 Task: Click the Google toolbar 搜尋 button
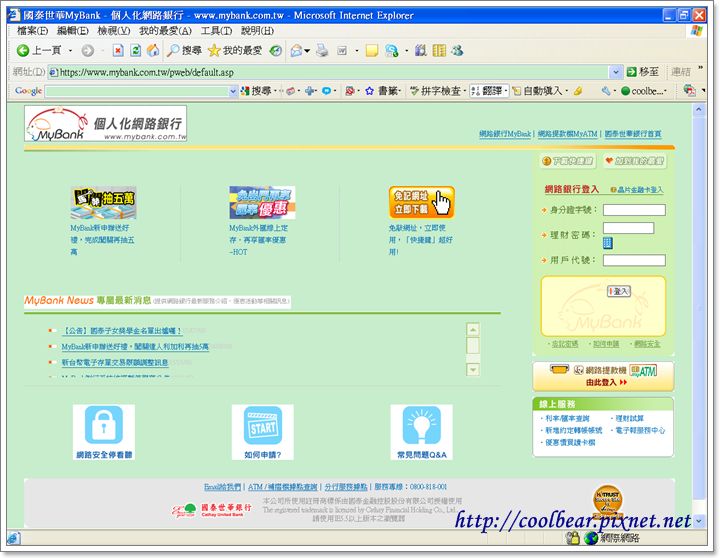point(257,91)
